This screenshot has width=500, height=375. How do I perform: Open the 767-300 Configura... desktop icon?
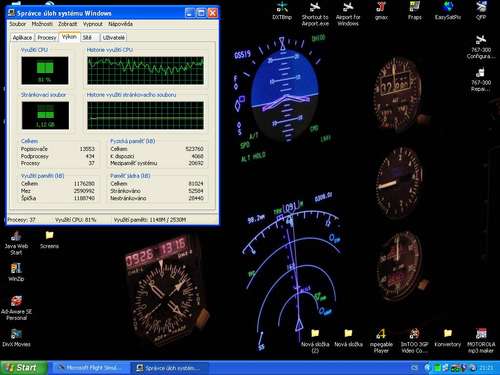[x=481, y=47]
